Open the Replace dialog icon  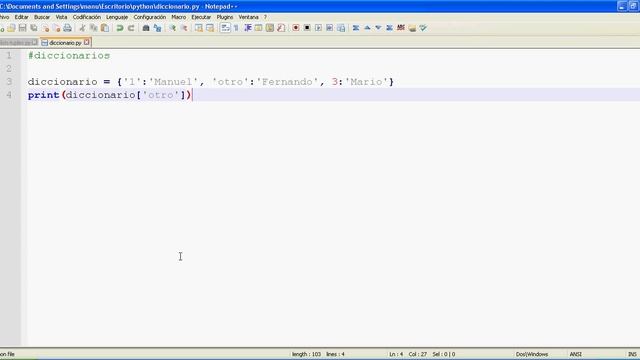(x=157, y=28)
